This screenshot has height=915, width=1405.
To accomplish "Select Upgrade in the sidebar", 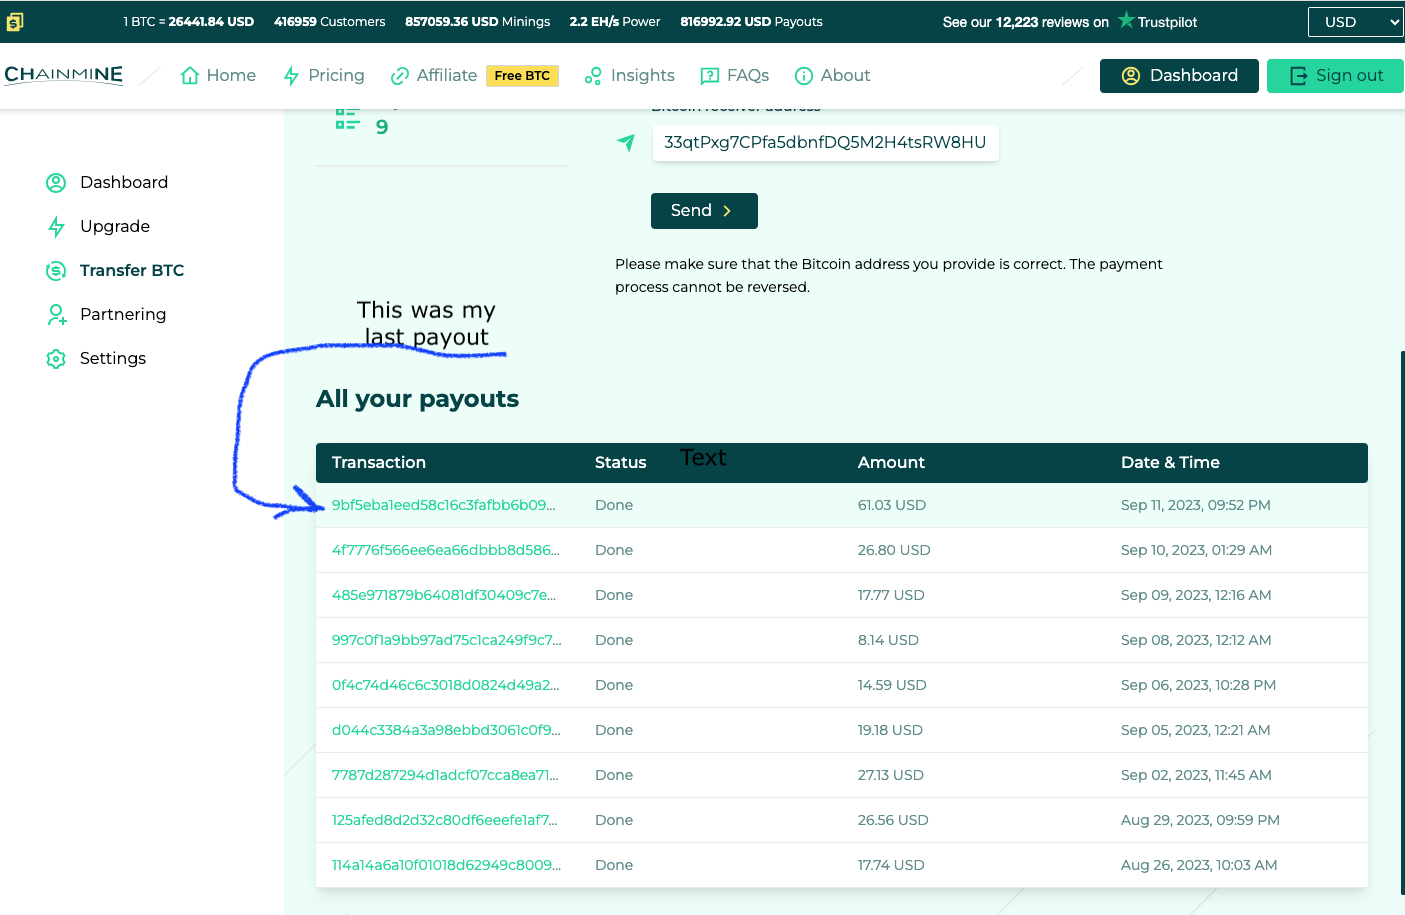I will 98,227.
